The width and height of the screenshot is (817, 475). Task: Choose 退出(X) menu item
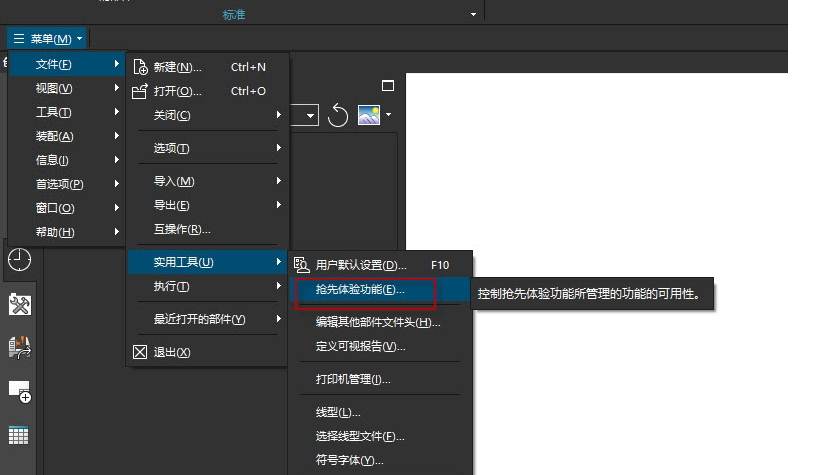207,352
